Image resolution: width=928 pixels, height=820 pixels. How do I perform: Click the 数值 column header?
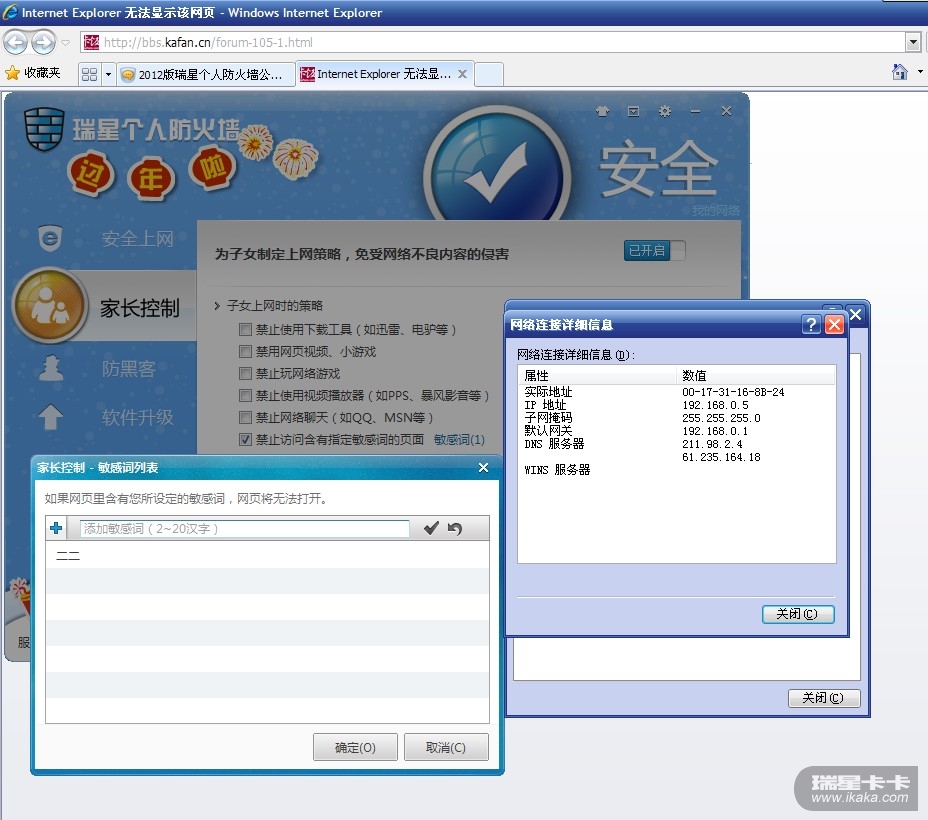pos(756,375)
